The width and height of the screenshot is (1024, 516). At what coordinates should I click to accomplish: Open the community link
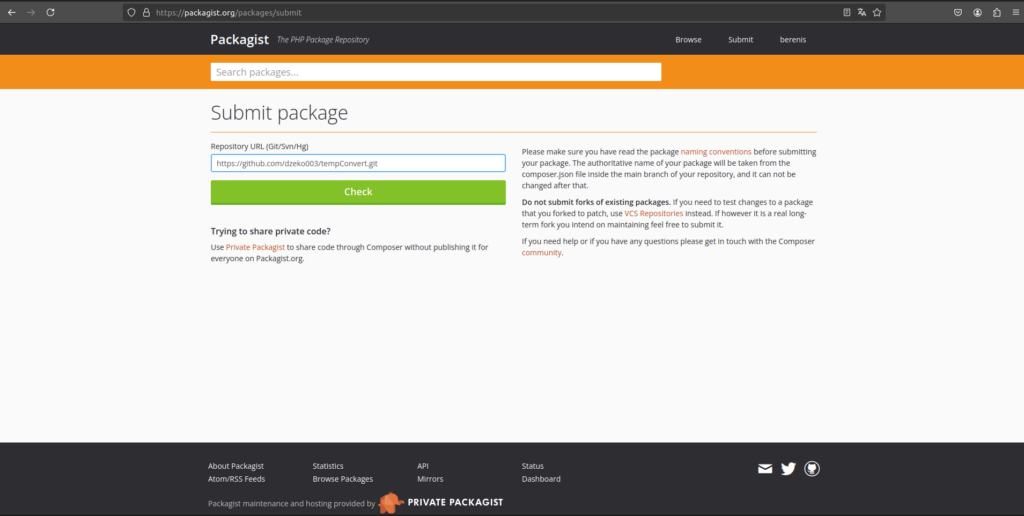(541, 253)
